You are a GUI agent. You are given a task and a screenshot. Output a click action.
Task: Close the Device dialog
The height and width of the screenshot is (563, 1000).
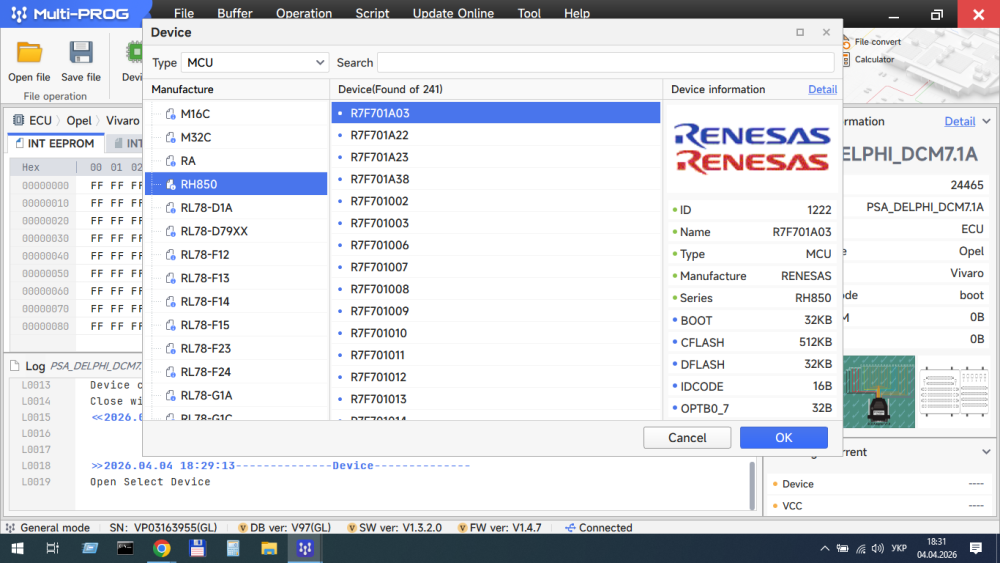coord(826,32)
